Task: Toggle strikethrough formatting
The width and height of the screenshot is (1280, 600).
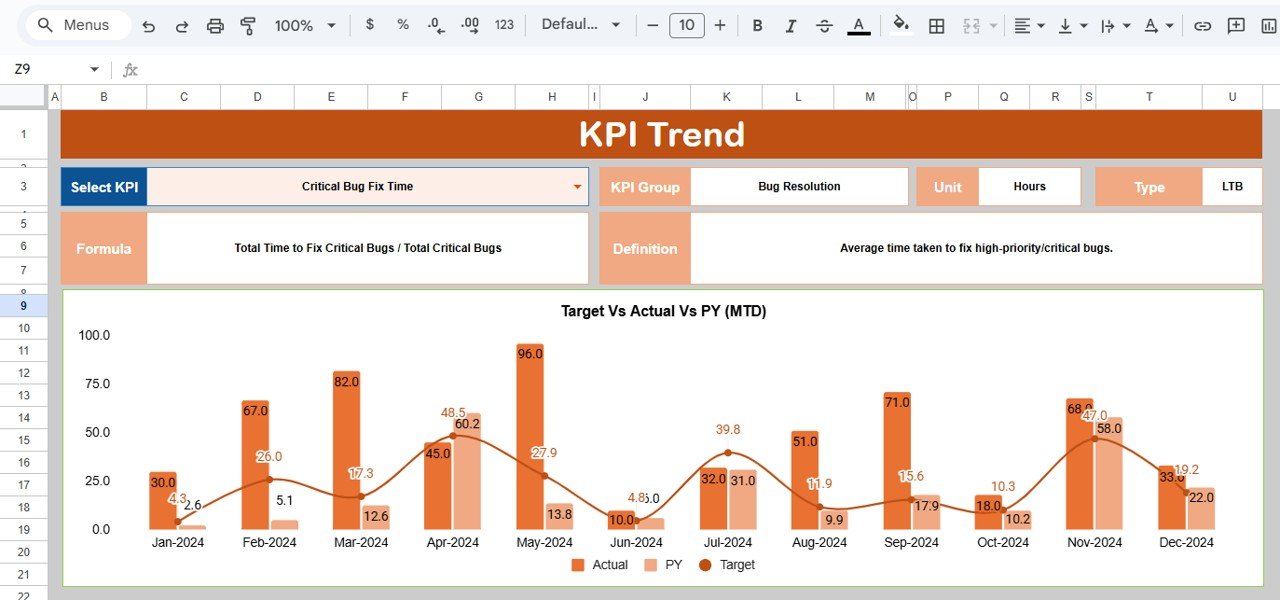Action: 823,25
